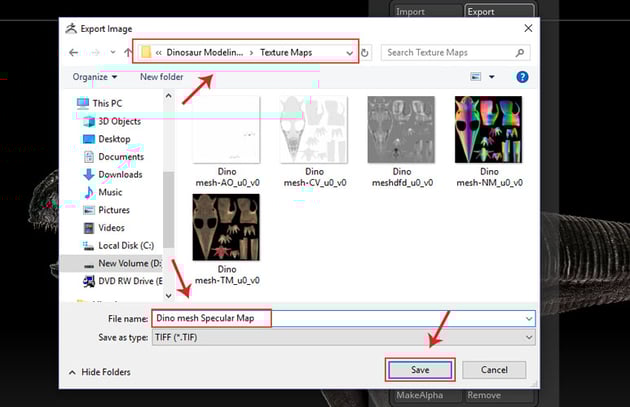This screenshot has width=630, height=407.
Task: Click MakeAlpha in the ZBrush panel
Action: 426,395
